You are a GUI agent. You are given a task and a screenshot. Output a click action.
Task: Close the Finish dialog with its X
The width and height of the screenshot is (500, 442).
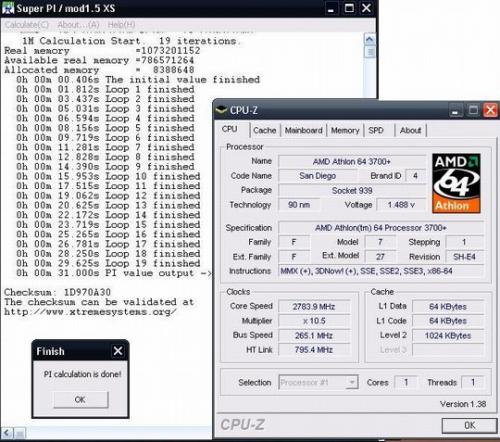pyautogui.click(x=118, y=351)
